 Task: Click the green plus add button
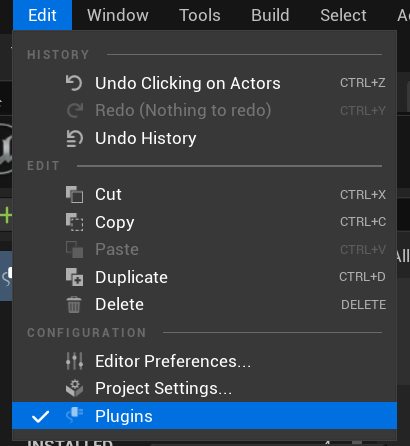point(6,215)
